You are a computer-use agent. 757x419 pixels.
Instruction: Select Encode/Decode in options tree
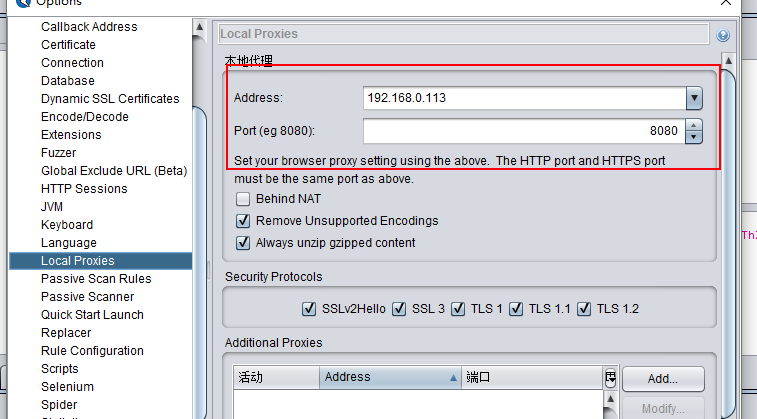[x=84, y=117]
